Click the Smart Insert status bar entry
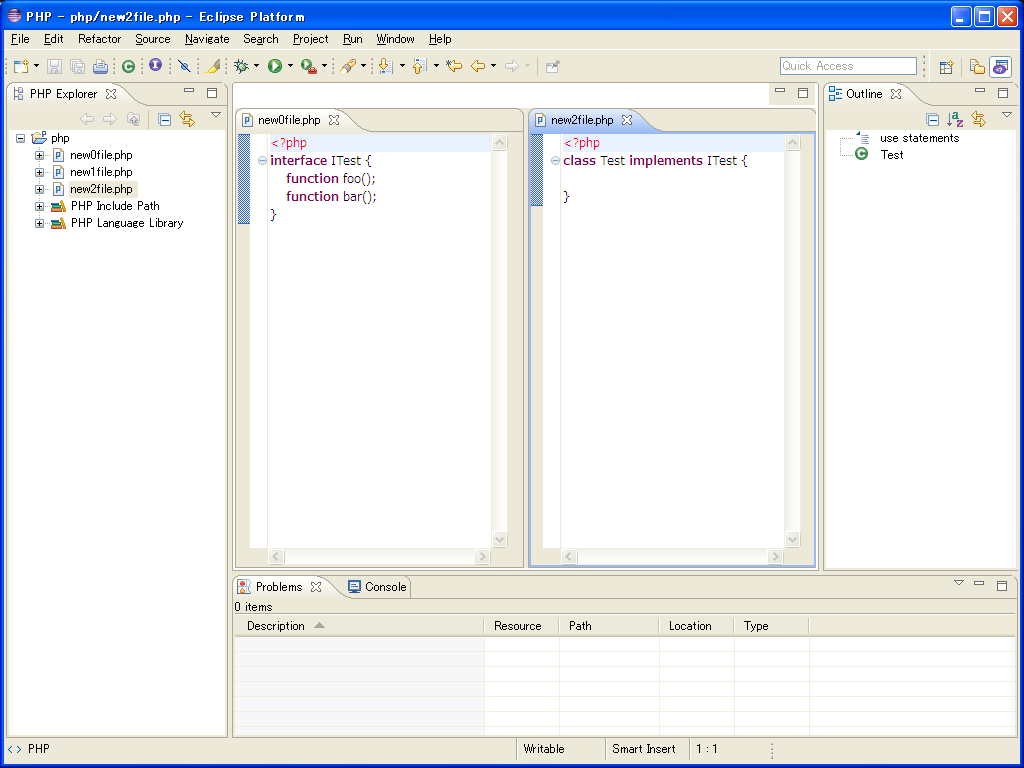Image resolution: width=1024 pixels, height=768 pixels. click(x=643, y=749)
